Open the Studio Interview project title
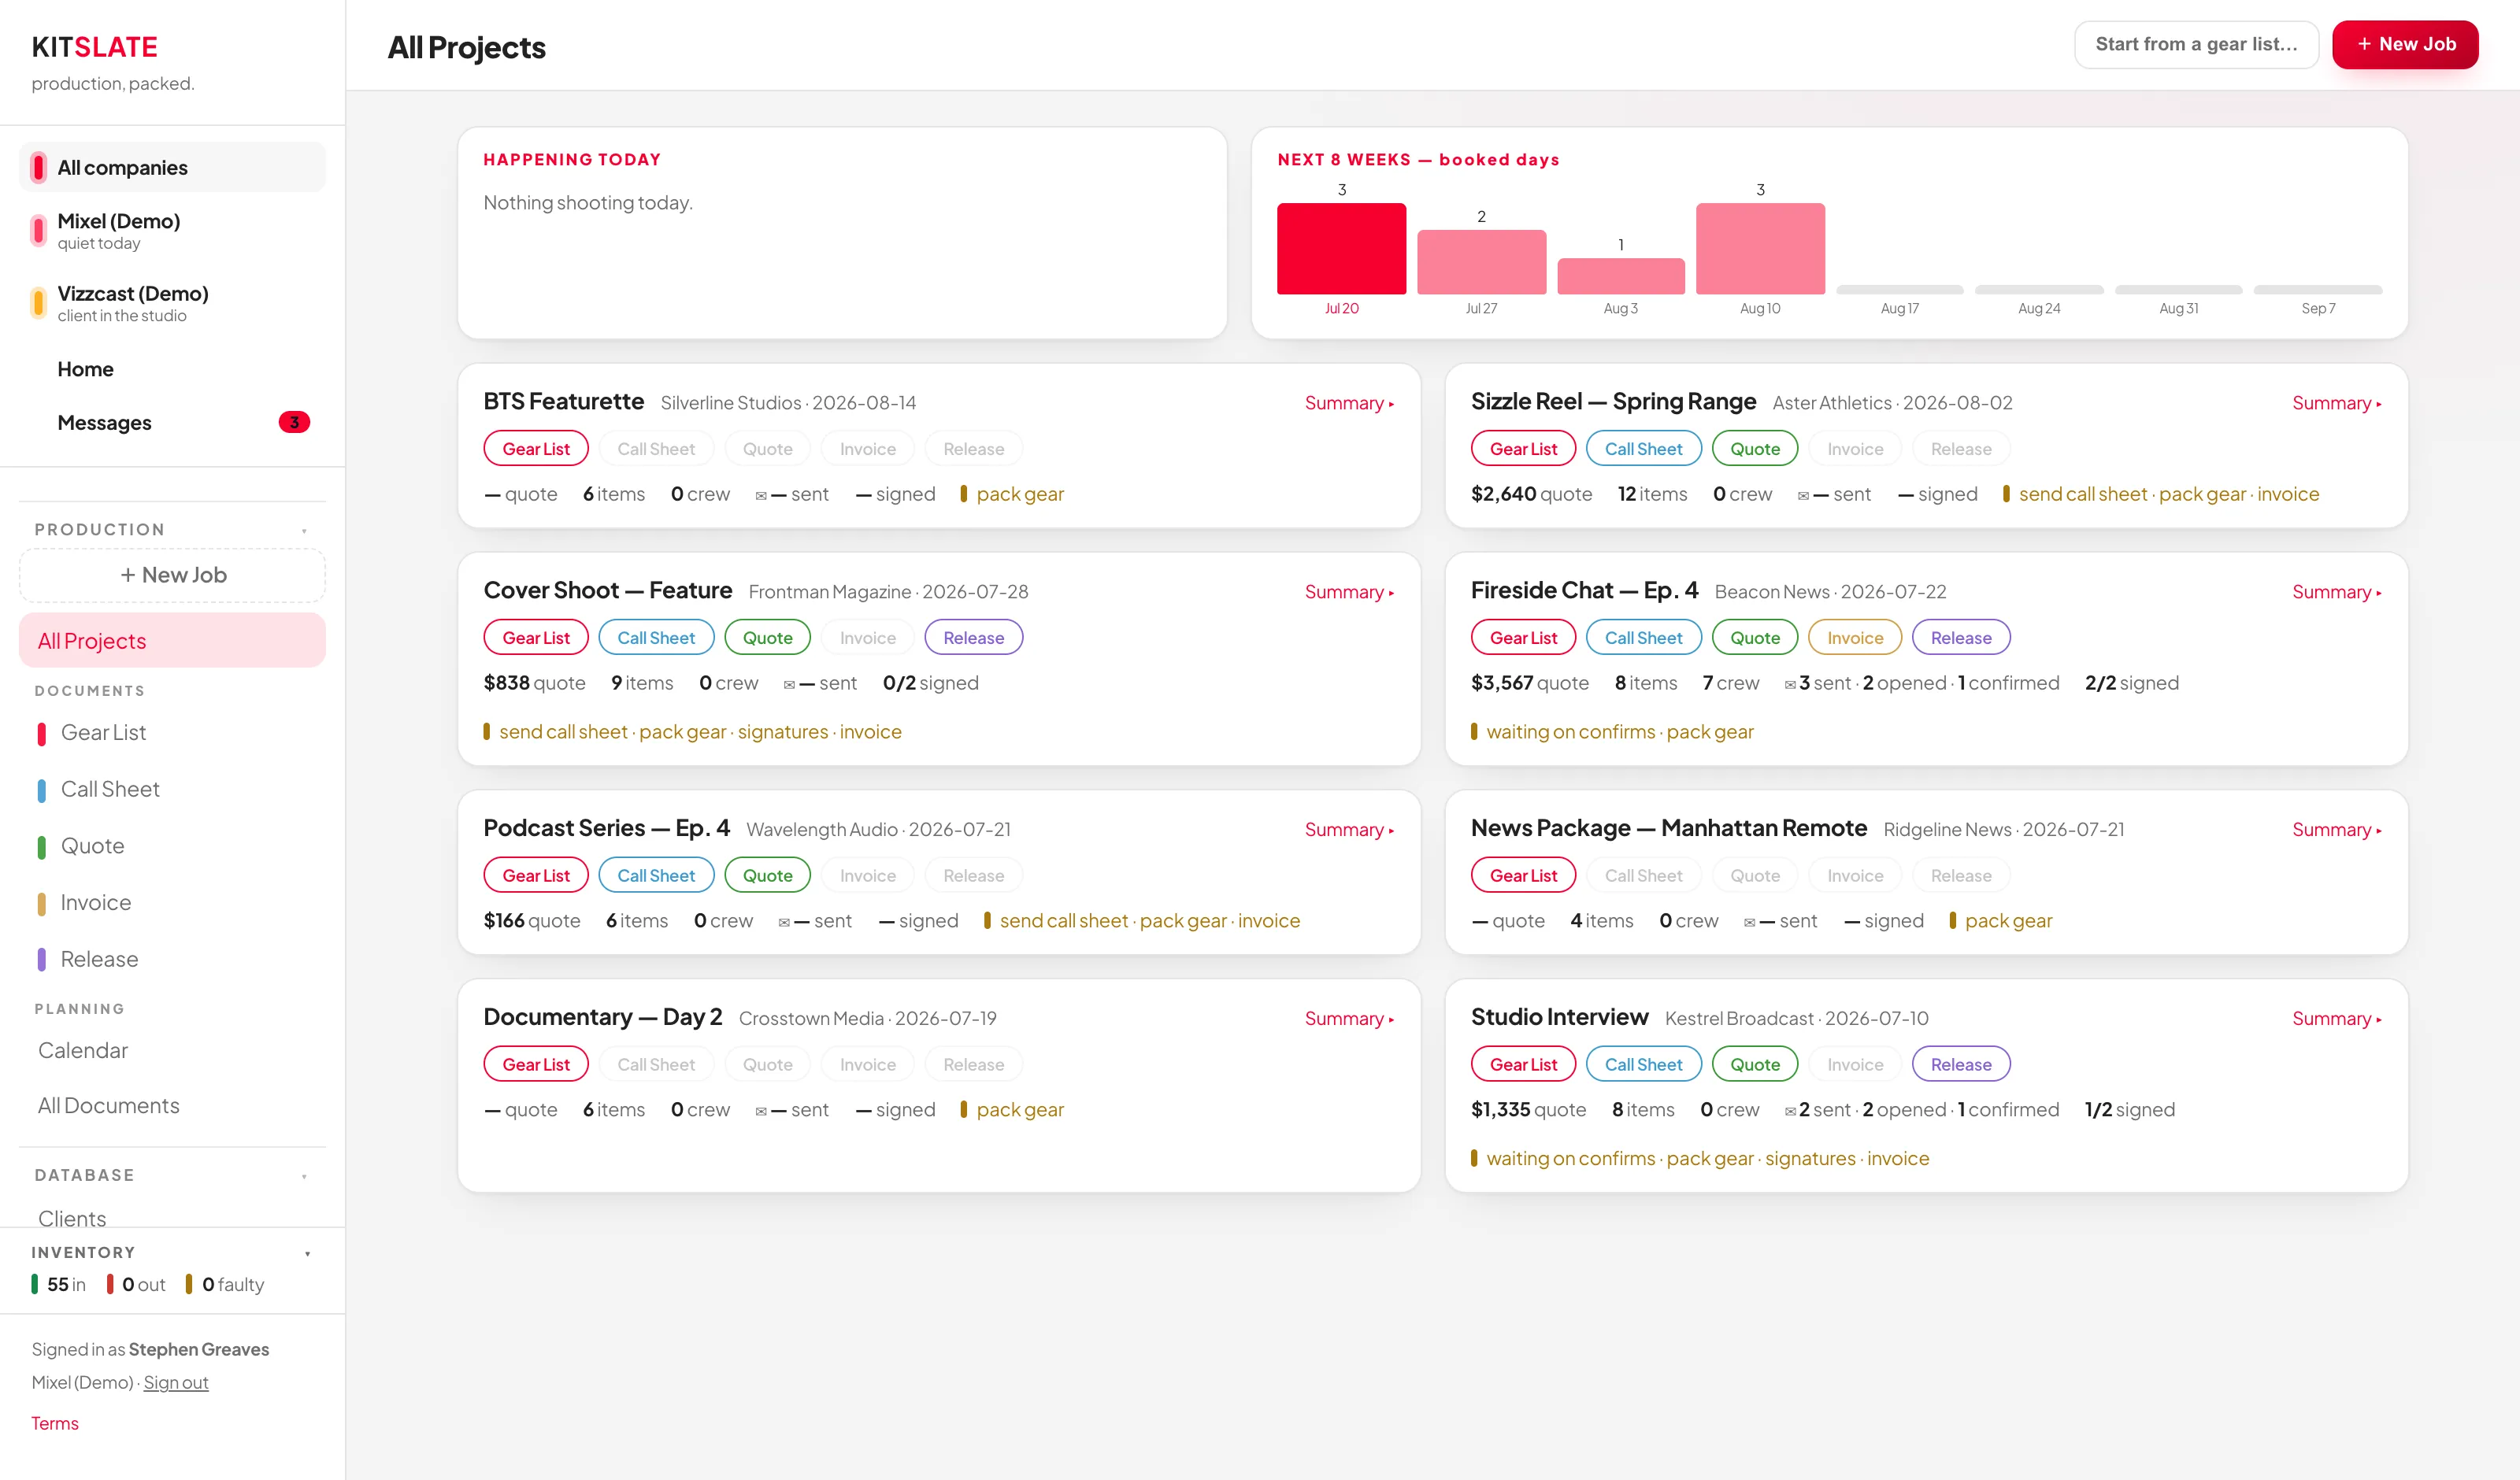This screenshot has width=2520, height=1480. (1559, 1018)
